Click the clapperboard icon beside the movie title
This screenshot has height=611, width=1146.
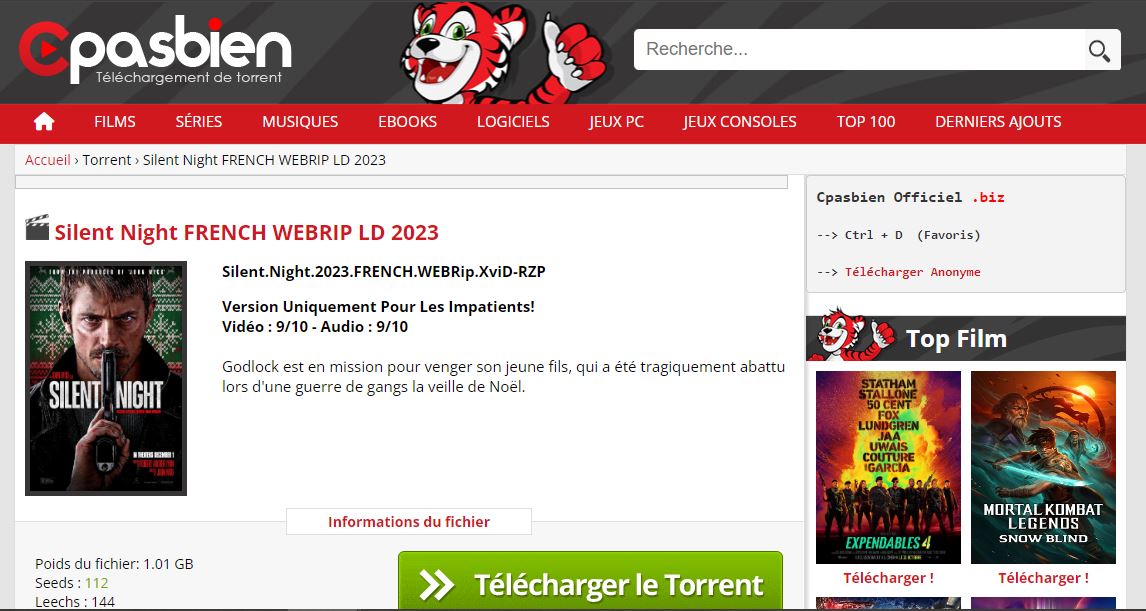pos(37,229)
